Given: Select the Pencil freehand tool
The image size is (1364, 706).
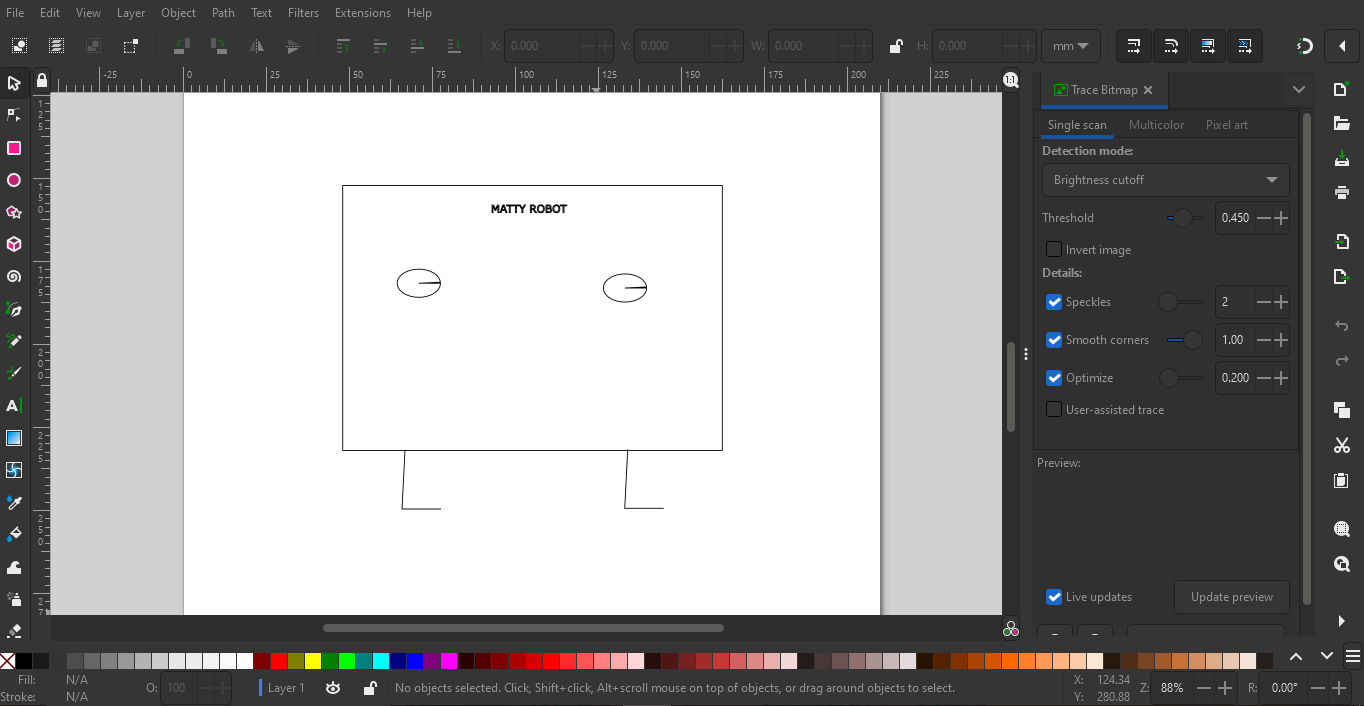Looking at the screenshot, I should (14, 341).
